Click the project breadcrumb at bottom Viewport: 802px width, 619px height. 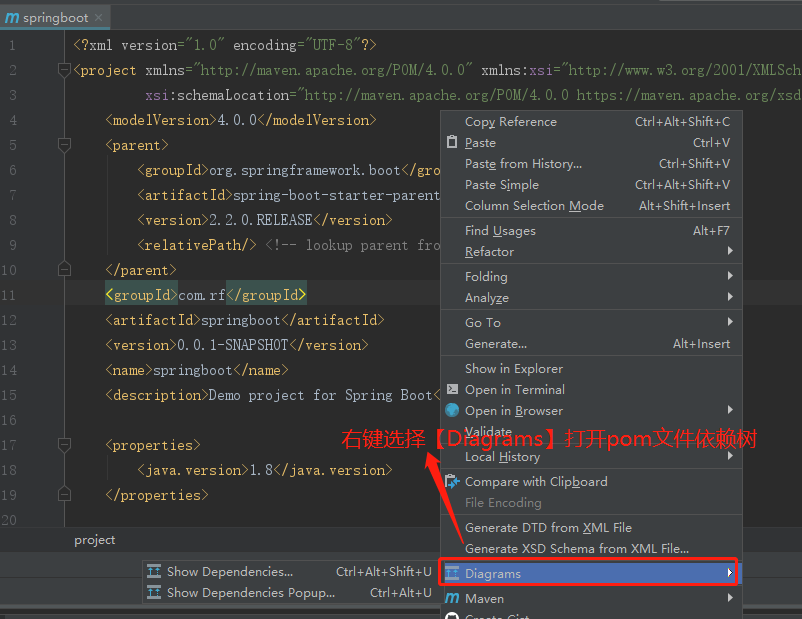point(95,540)
